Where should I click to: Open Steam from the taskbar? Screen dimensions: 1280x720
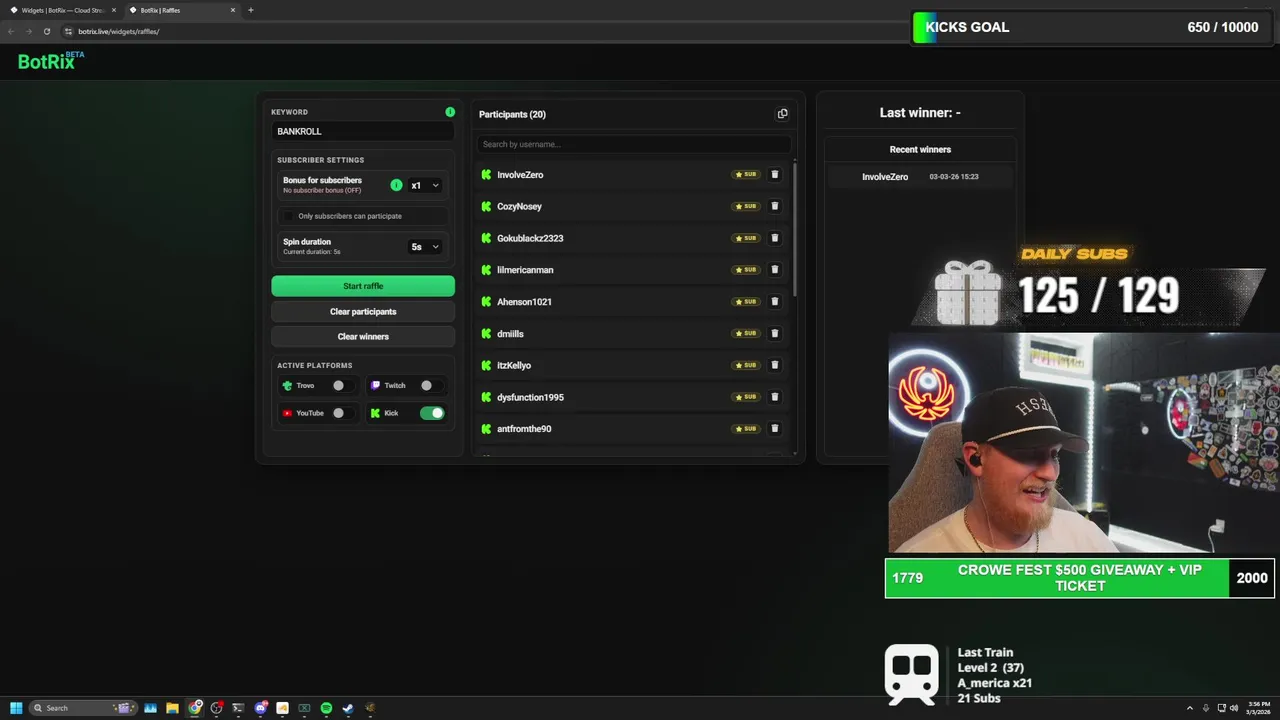[348, 708]
